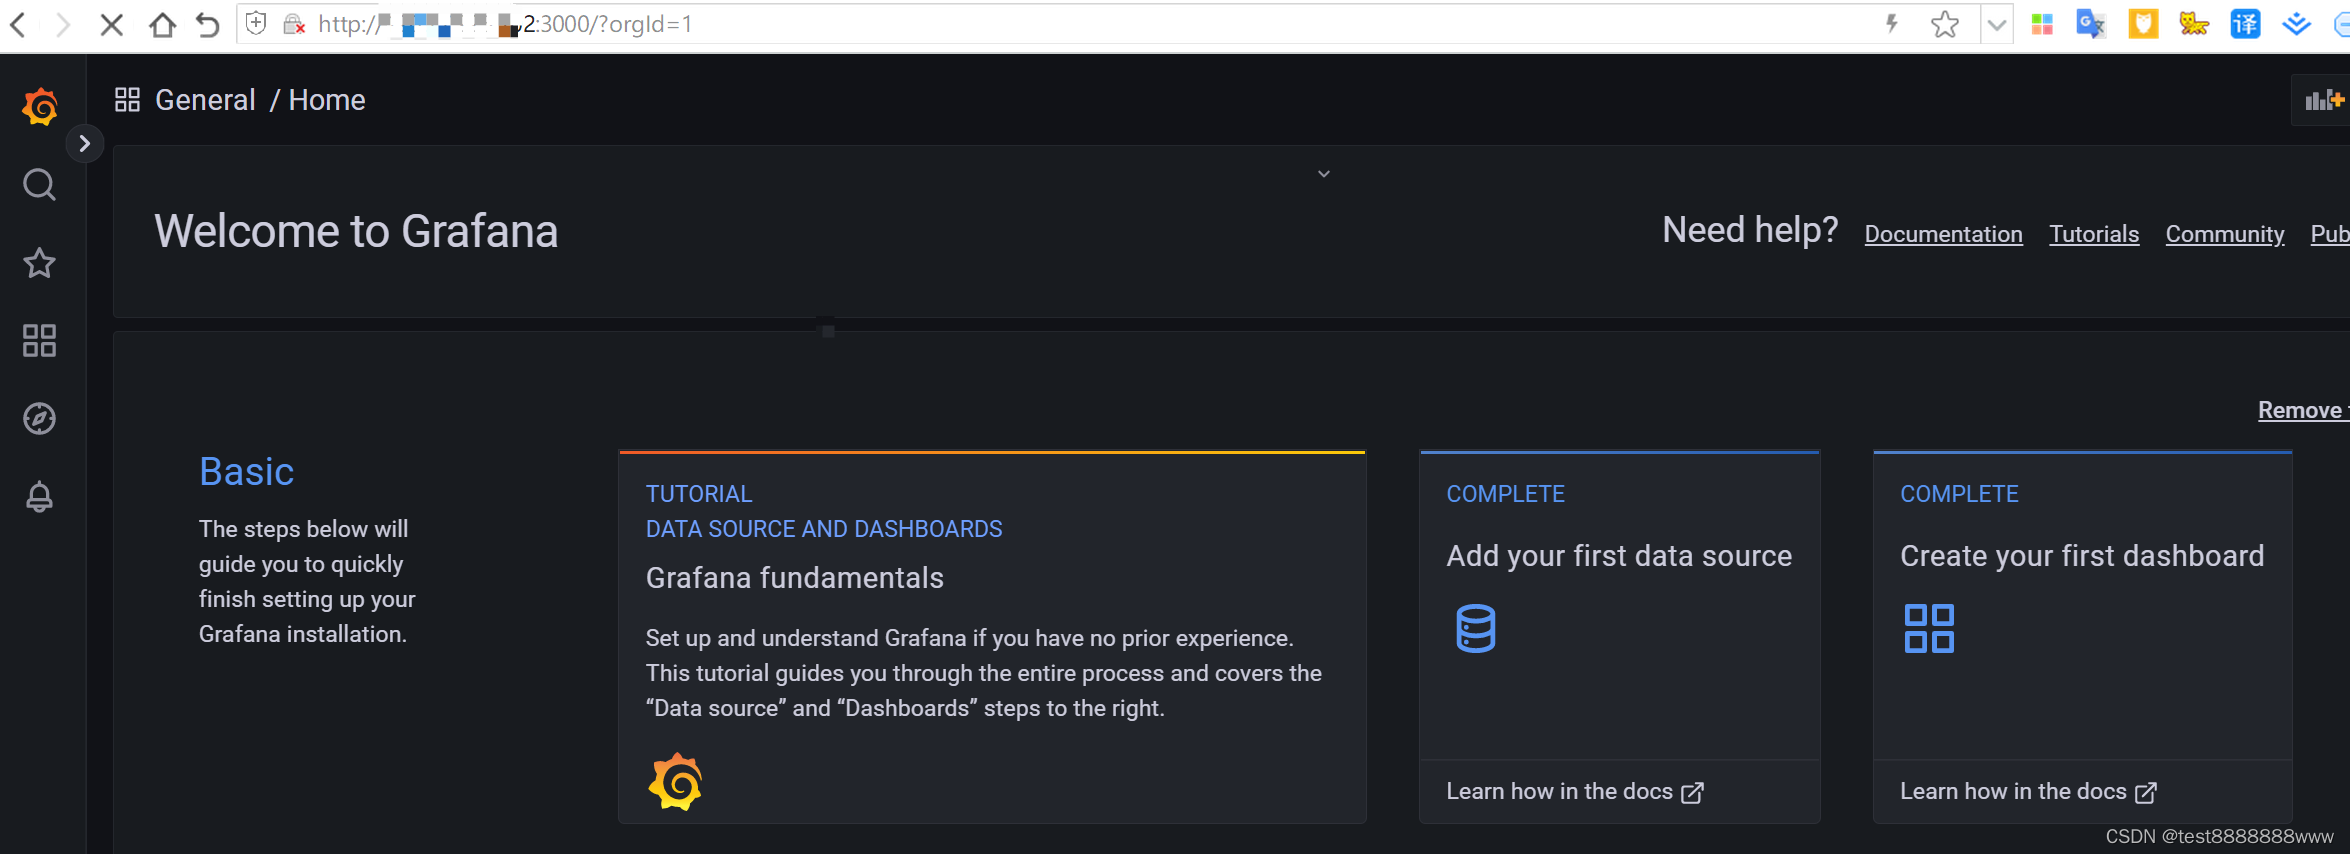This screenshot has height=854, width=2350.
Task: Click the yellow shield extension icon
Action: point(2143,24)
